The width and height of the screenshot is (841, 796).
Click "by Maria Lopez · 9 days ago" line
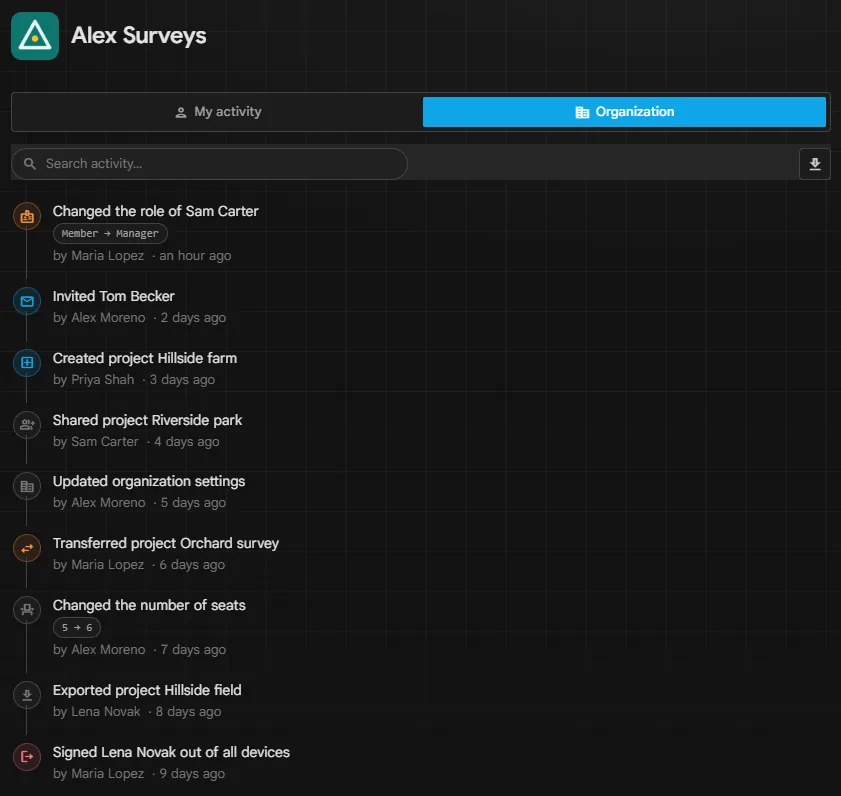[x=139, y=774]
